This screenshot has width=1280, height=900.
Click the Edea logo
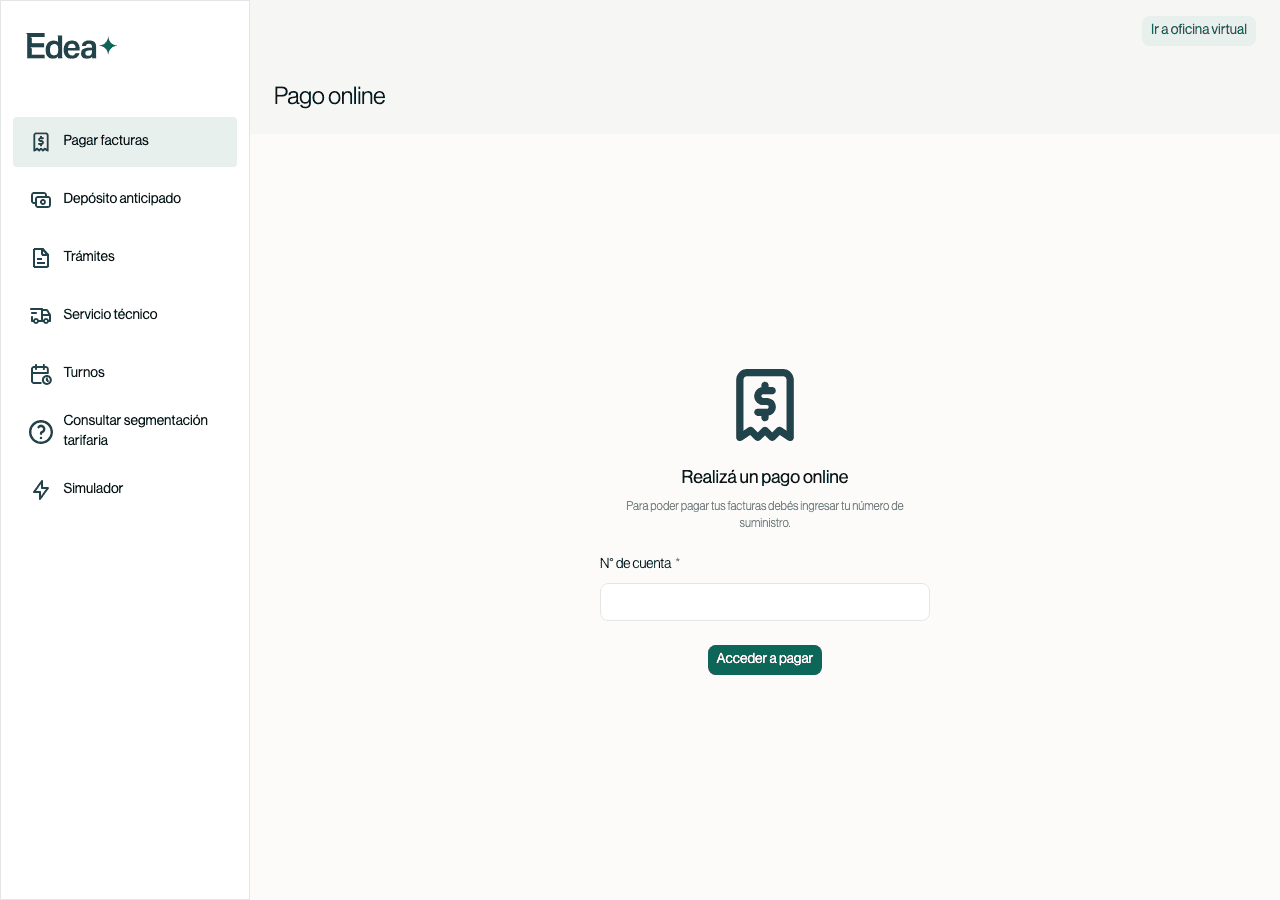pos(72,46)
